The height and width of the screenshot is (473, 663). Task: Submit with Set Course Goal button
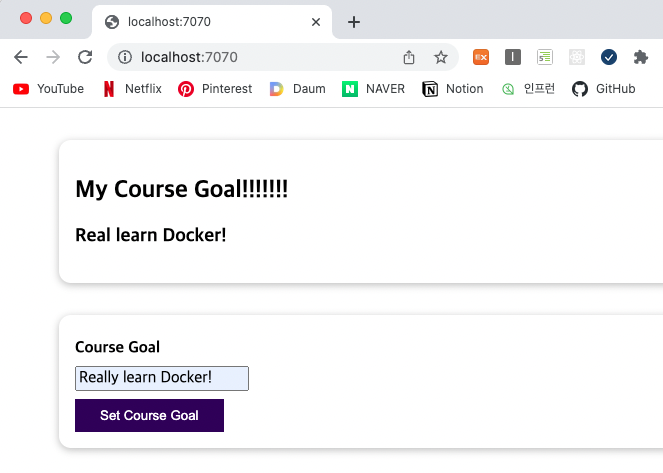point(149,416)
